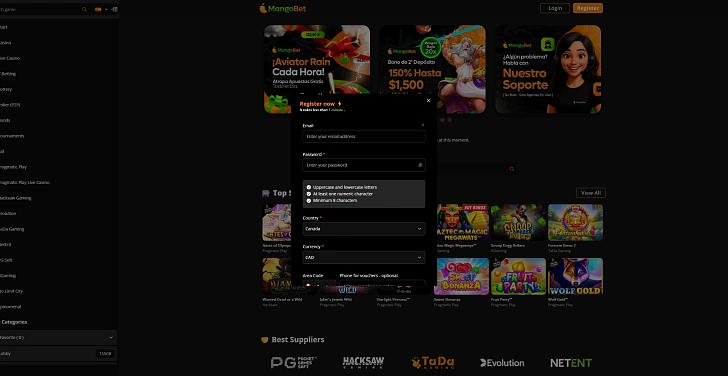728x376 pixels.
Task: Open the Live Casino sidebar menu item
Action: pyautogui.click(x=10, y=58)
